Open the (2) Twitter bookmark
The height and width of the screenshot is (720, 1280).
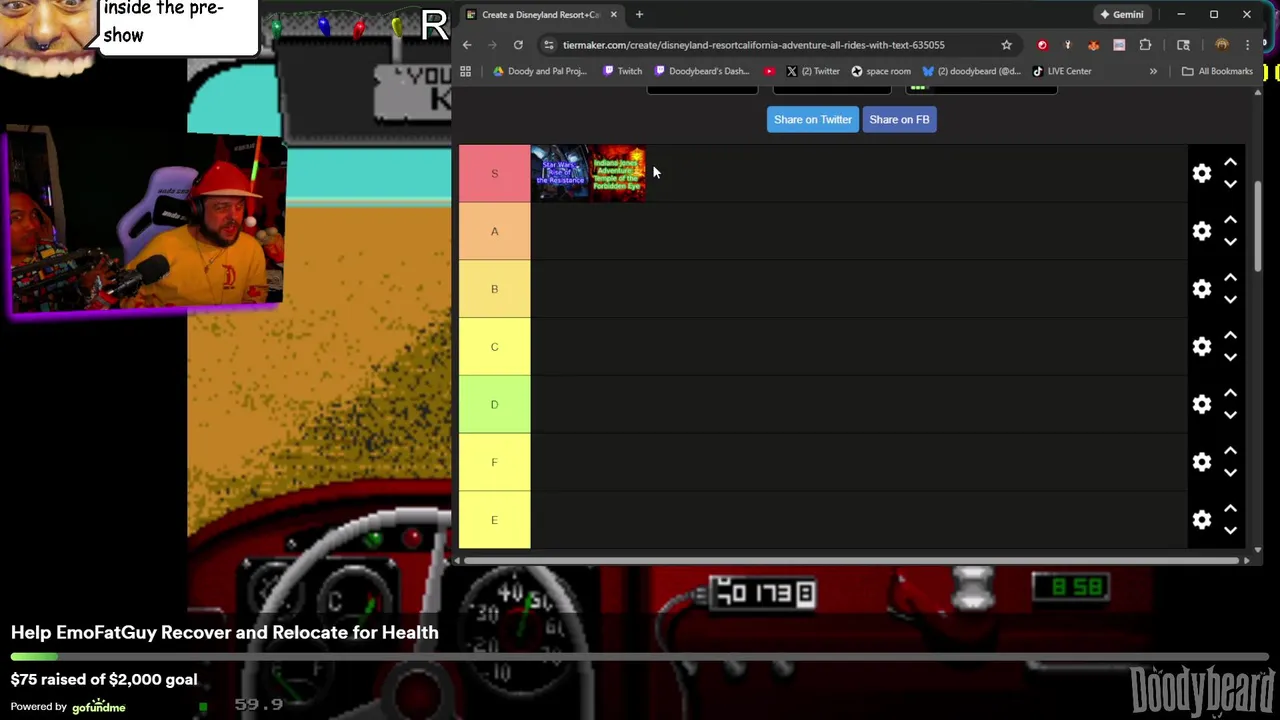[813, 71]
